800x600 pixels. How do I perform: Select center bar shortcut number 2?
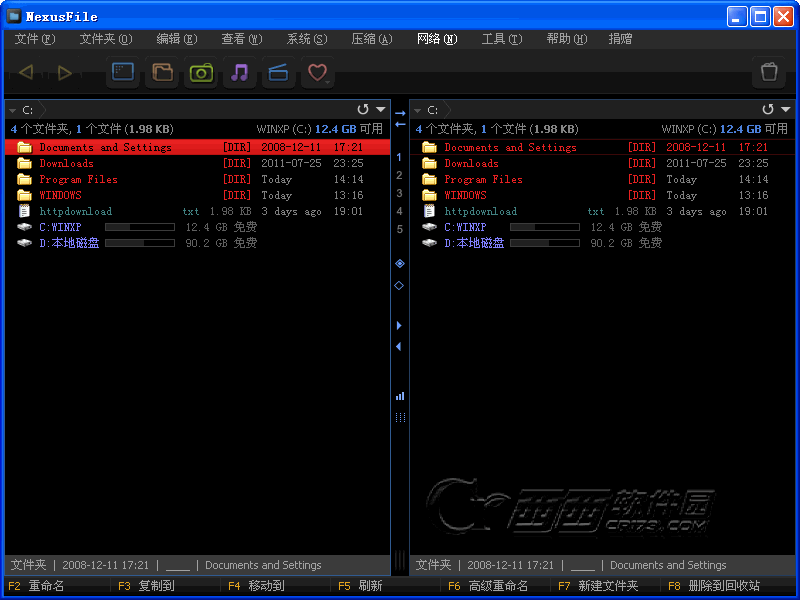pyautogui.click(x=399, y=175)
